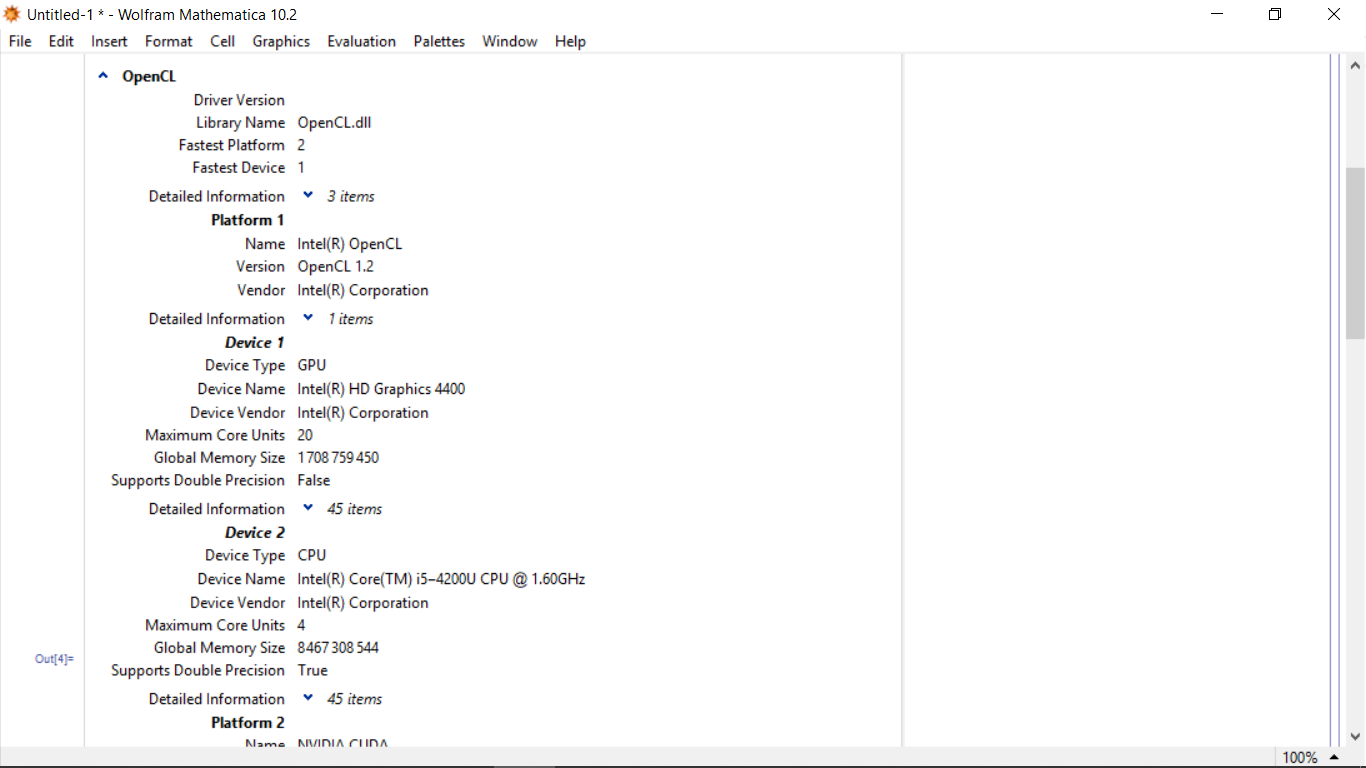Open the Evaluation menu
The width and height of the screenshot is (1366, 768).
[361, 41]
